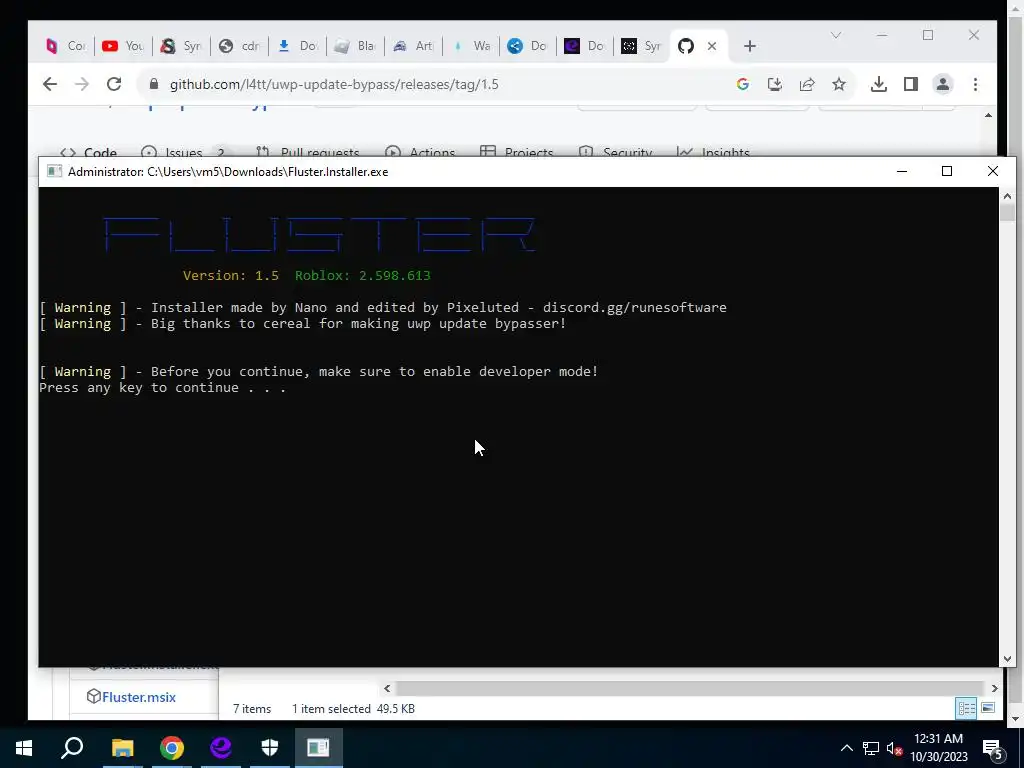Switch Explorer to large icons view
The image size is (1024, 768).
tap(988, 708)
